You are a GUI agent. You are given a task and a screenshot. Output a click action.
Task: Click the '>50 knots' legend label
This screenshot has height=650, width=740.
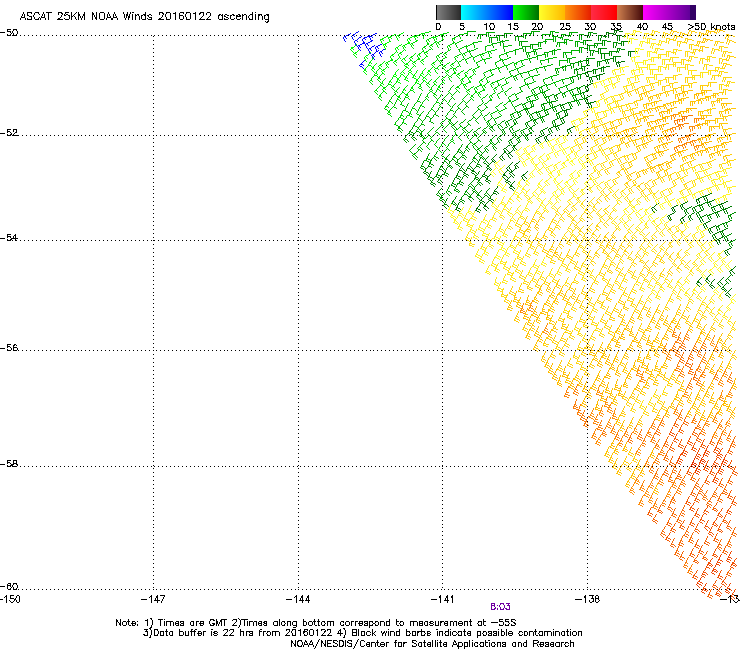click(x=711, y=27)
